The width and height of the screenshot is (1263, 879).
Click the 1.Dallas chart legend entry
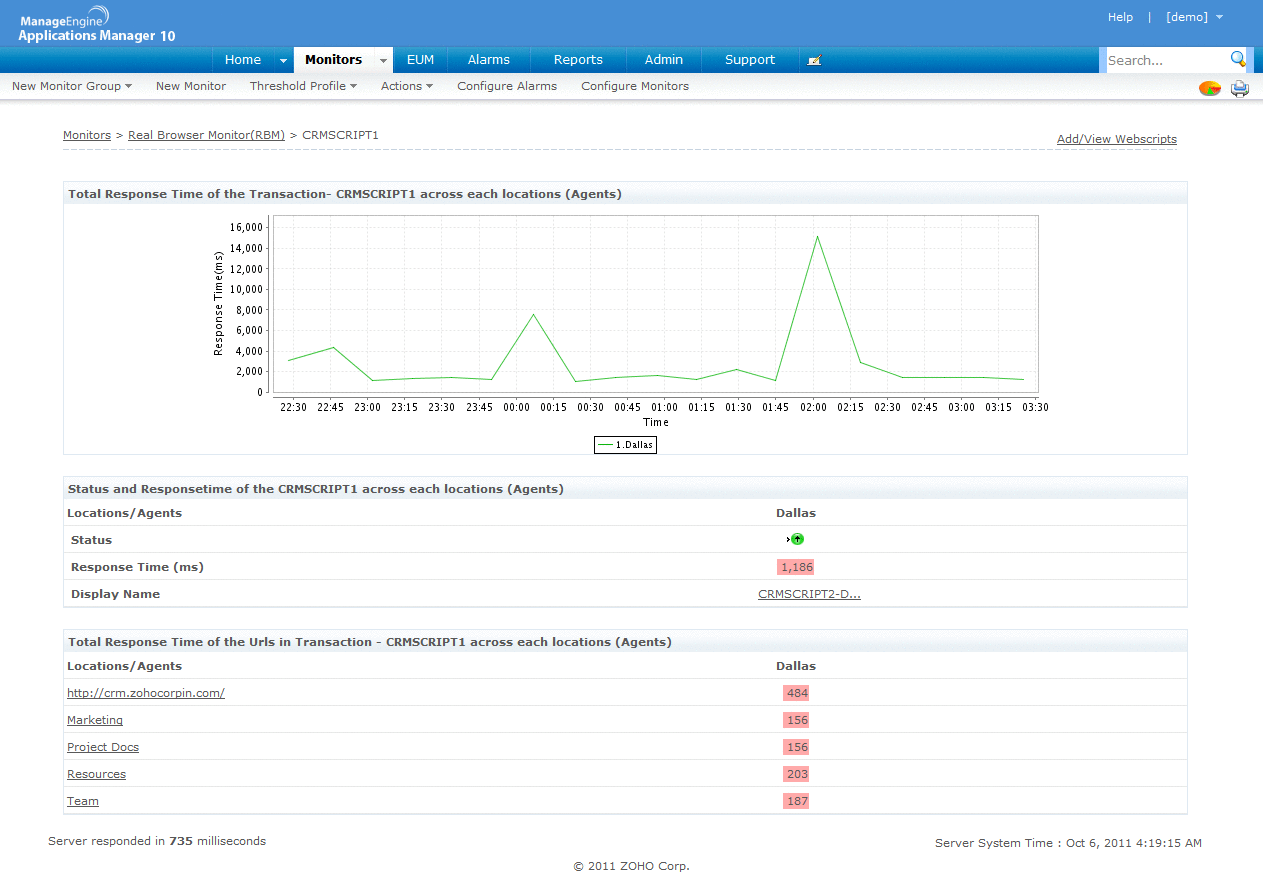[625, 445]
